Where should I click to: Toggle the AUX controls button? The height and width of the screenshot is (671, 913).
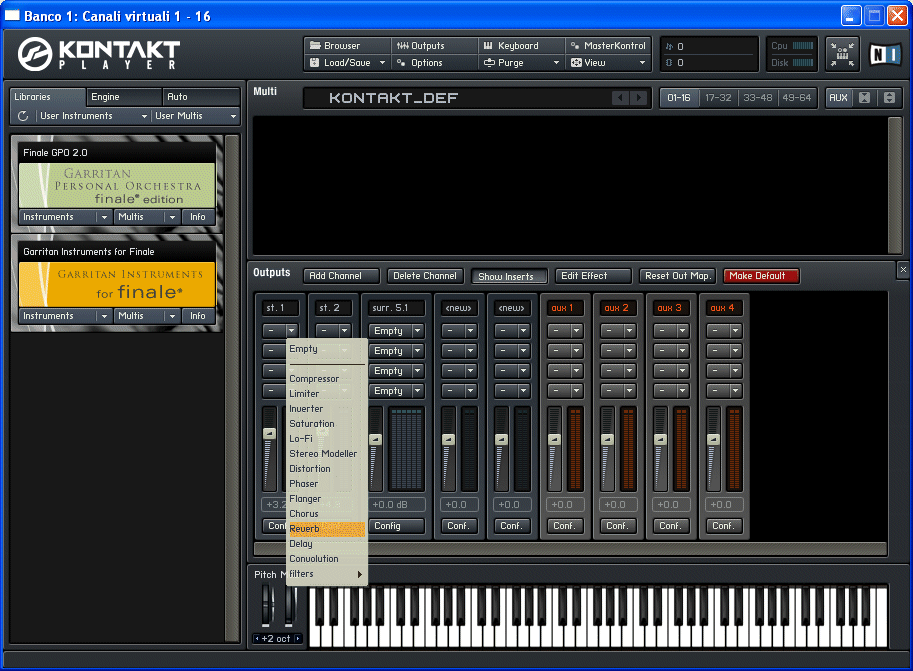pos(838,98)
